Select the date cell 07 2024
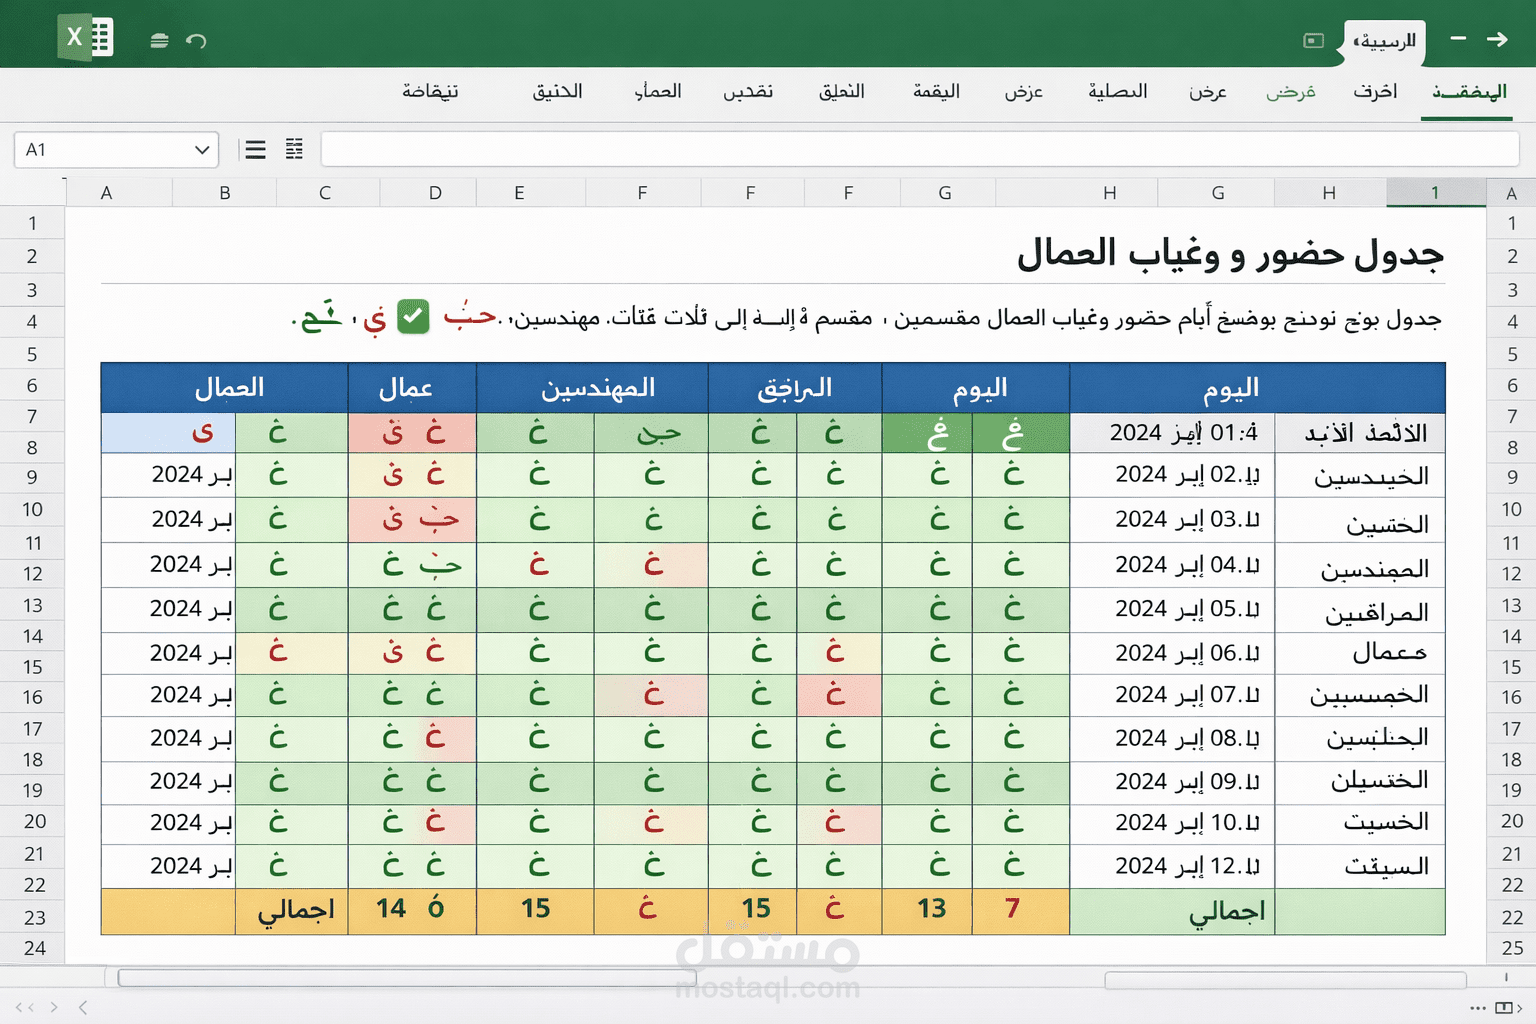1536x1024 pixels. (x=1172, y=695)
